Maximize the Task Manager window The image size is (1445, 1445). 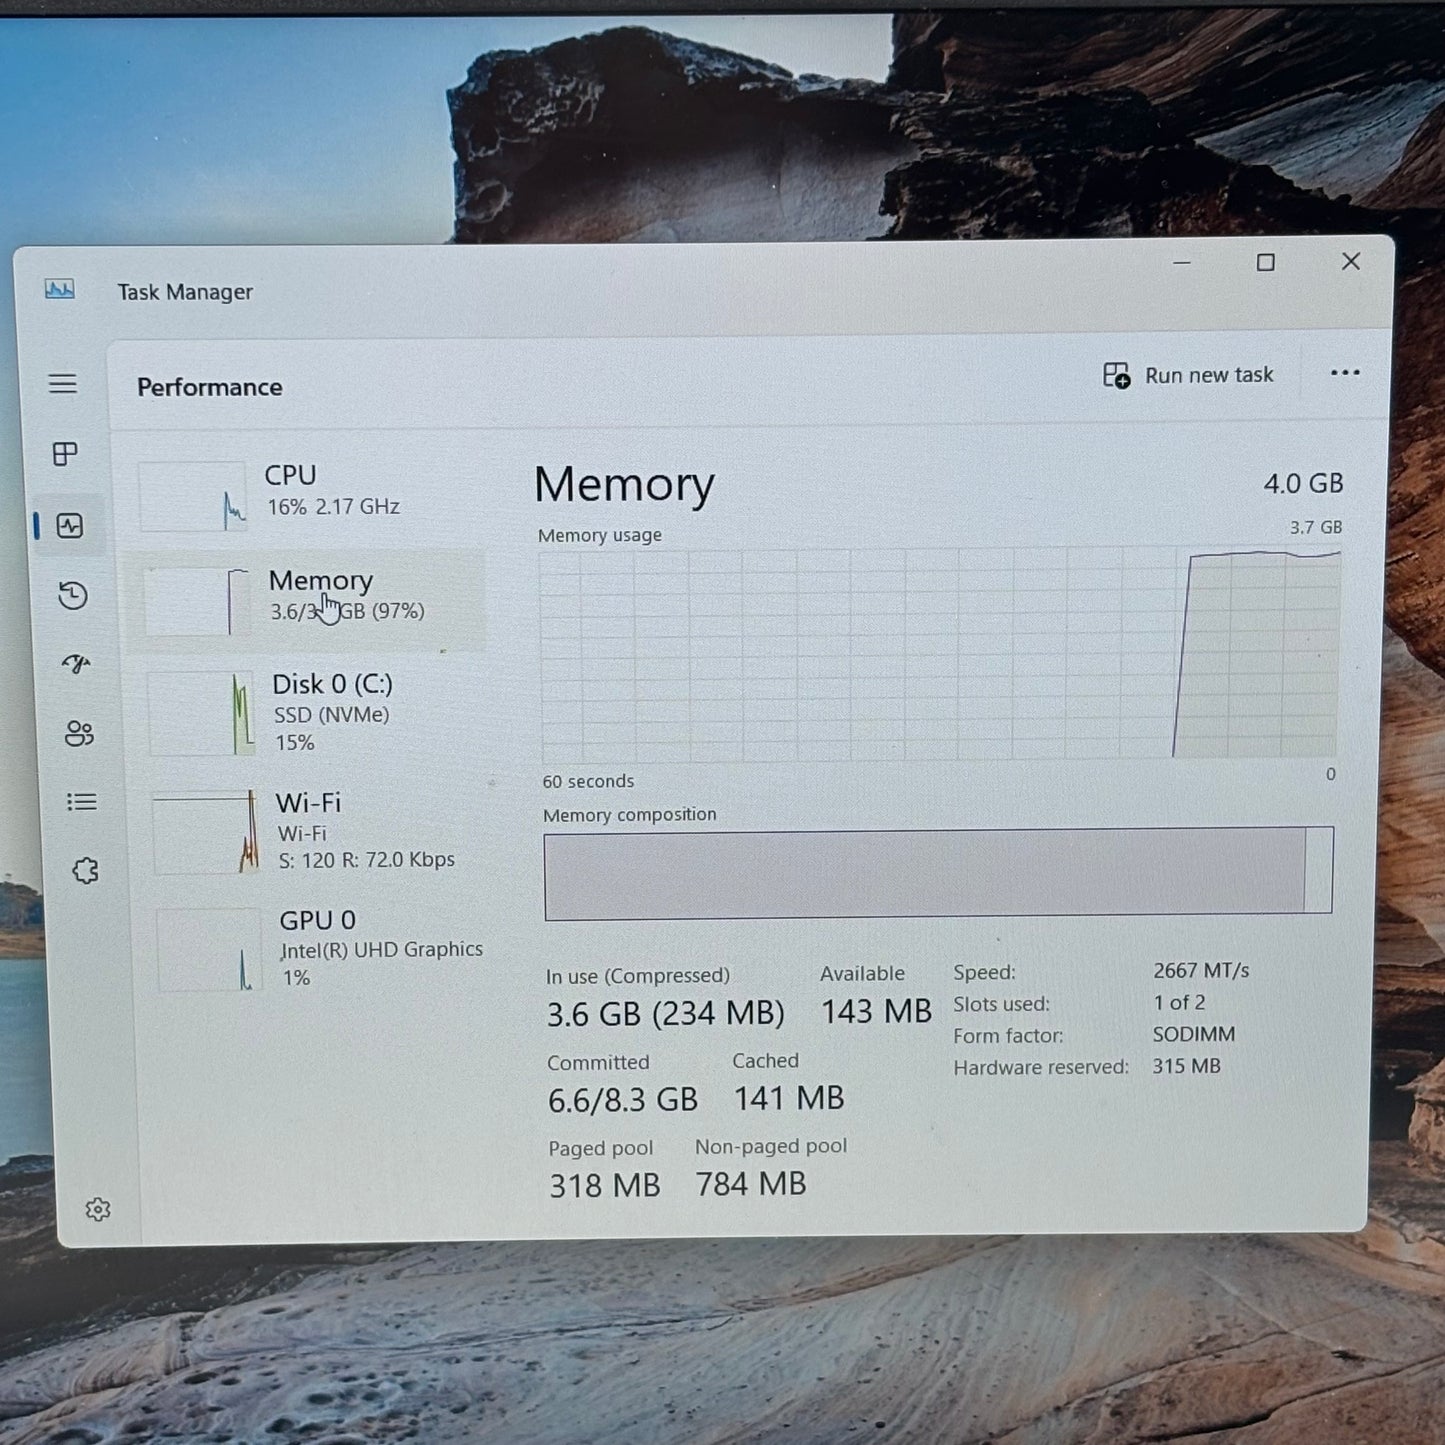(x=1265, y=262)
